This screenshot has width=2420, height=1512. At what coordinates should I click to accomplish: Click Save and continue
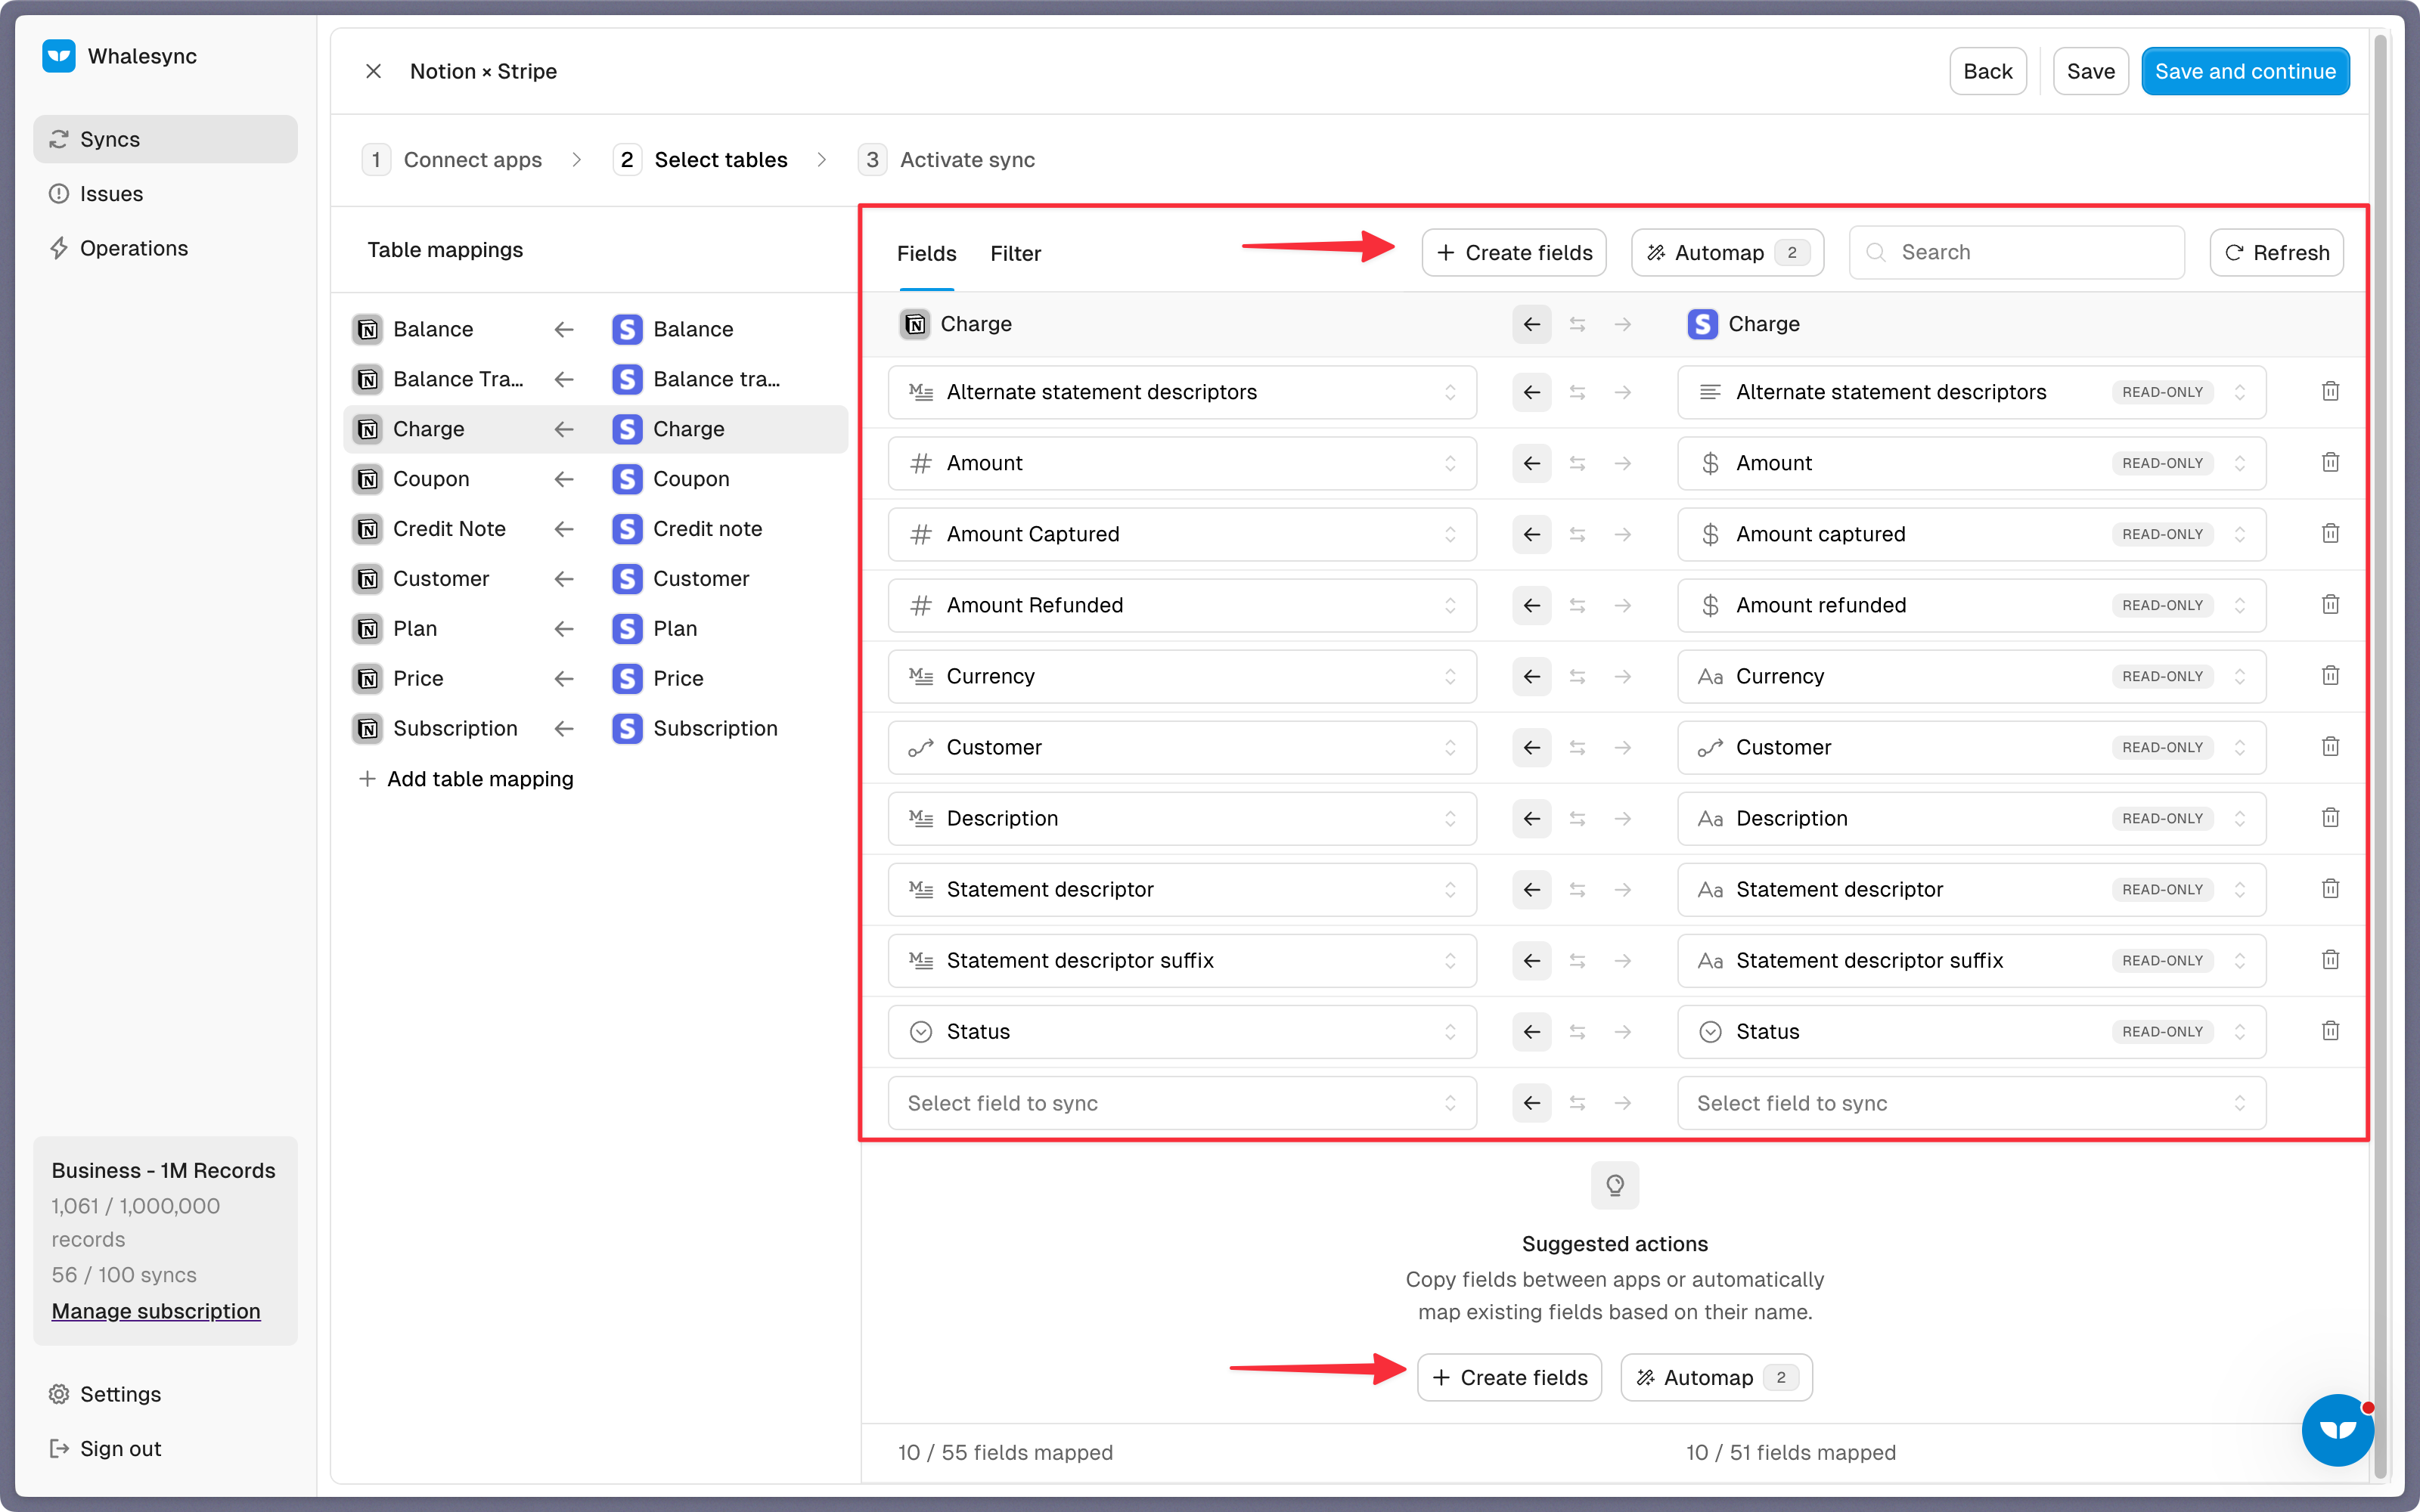click(x=2245, y=71)
